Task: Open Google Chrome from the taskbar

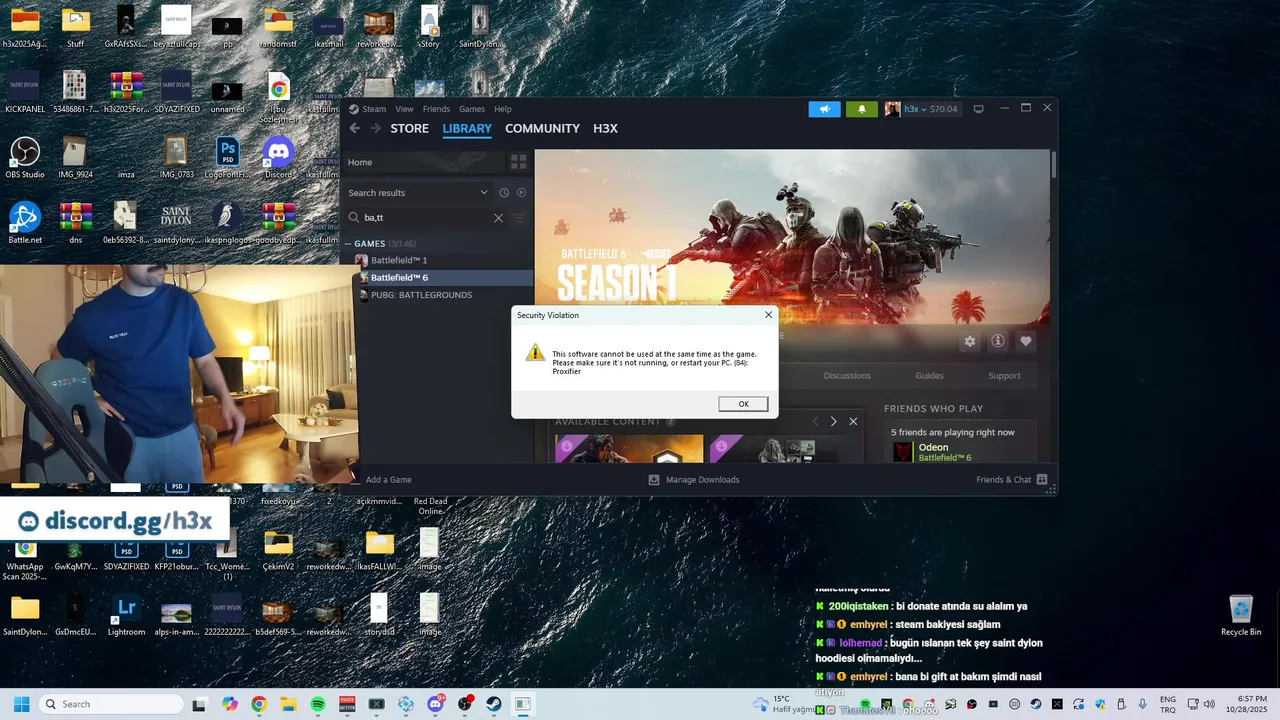Action: (259, 704)
